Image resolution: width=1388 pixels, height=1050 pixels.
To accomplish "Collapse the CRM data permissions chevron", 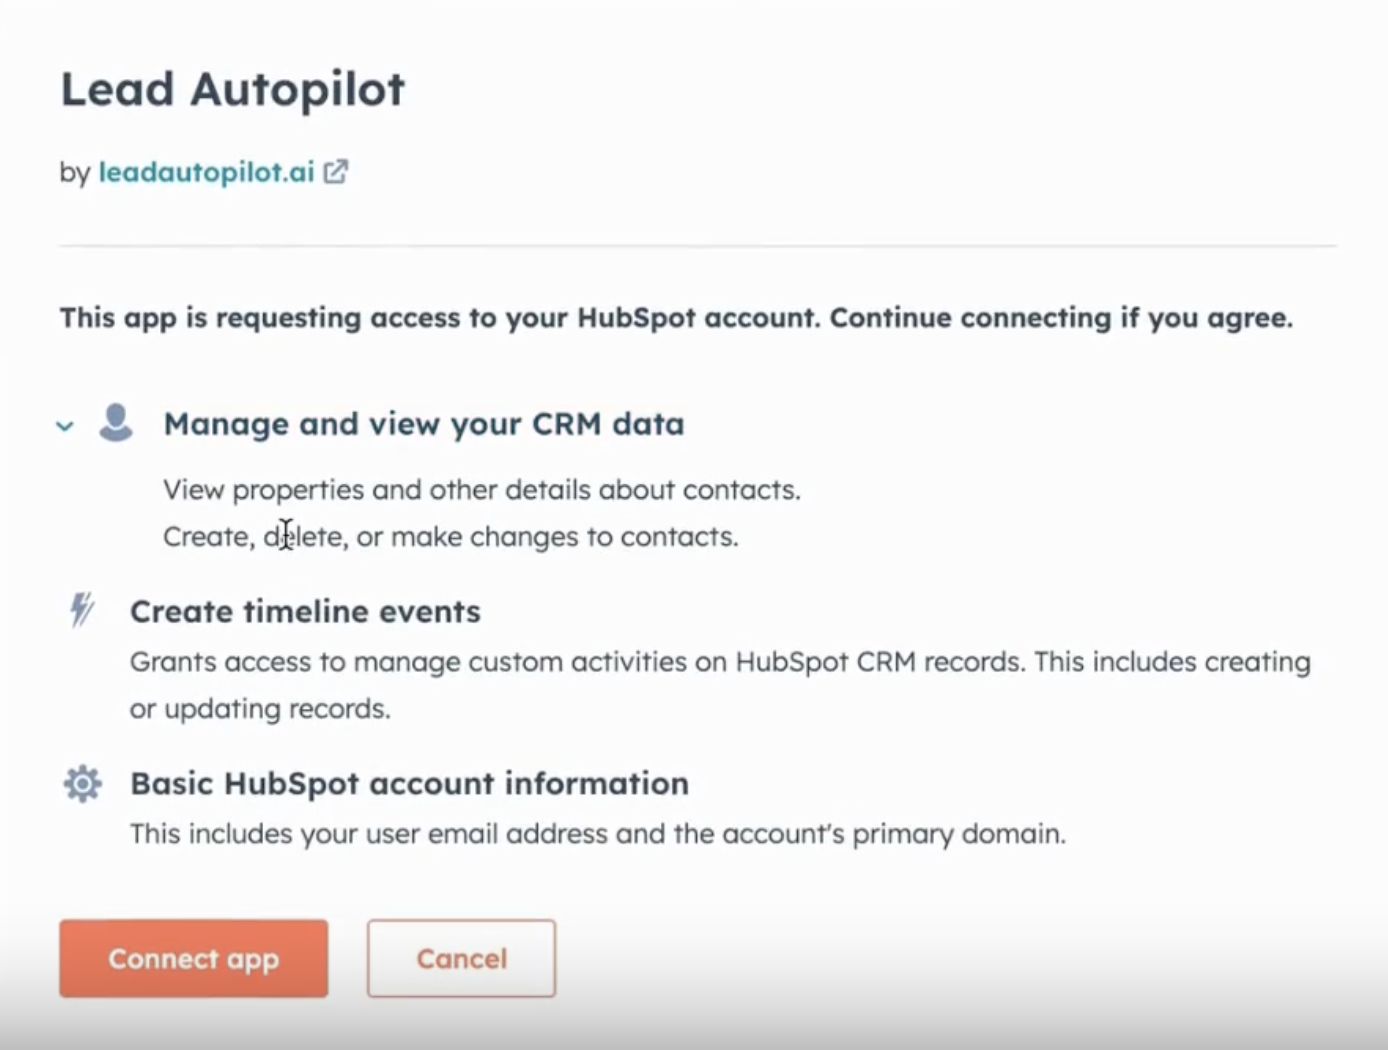I will tap(65, 426).
